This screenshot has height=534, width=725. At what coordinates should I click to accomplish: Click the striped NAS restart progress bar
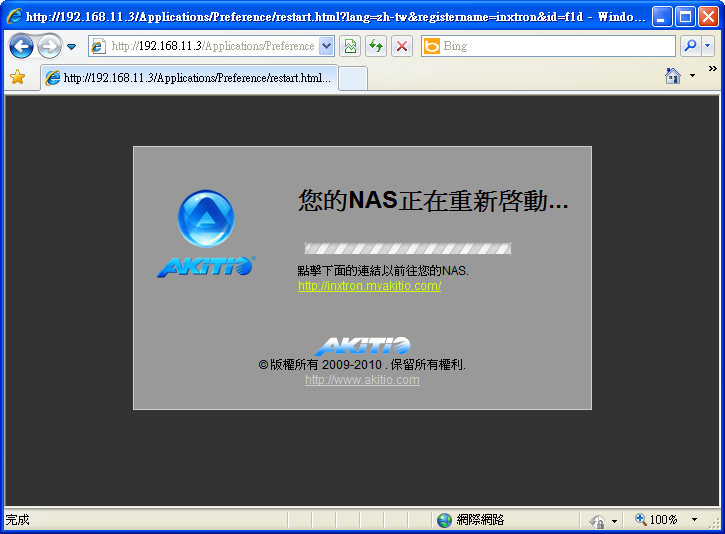(407, 249)
